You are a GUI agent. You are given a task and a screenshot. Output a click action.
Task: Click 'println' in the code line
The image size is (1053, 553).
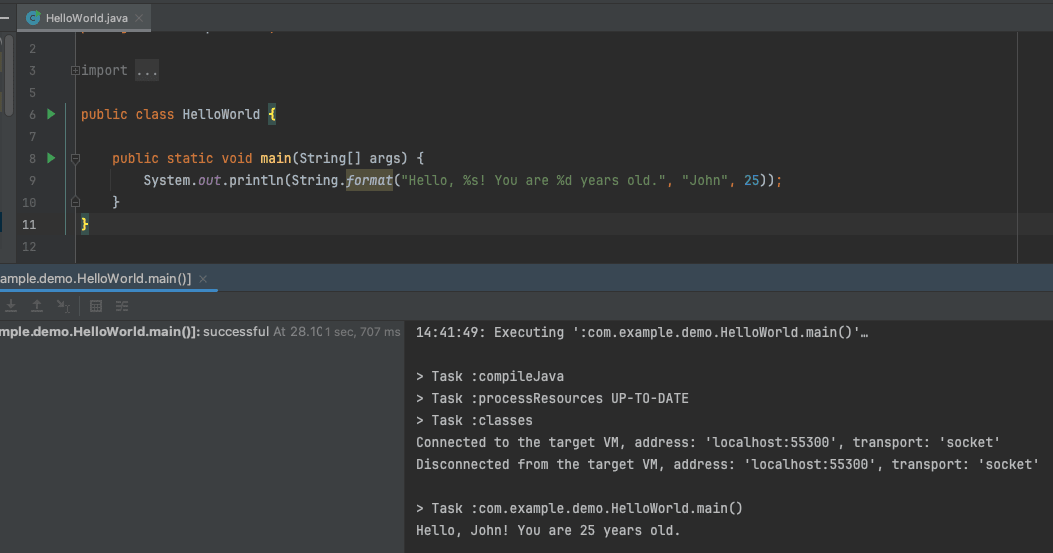(x=256, y=180)
